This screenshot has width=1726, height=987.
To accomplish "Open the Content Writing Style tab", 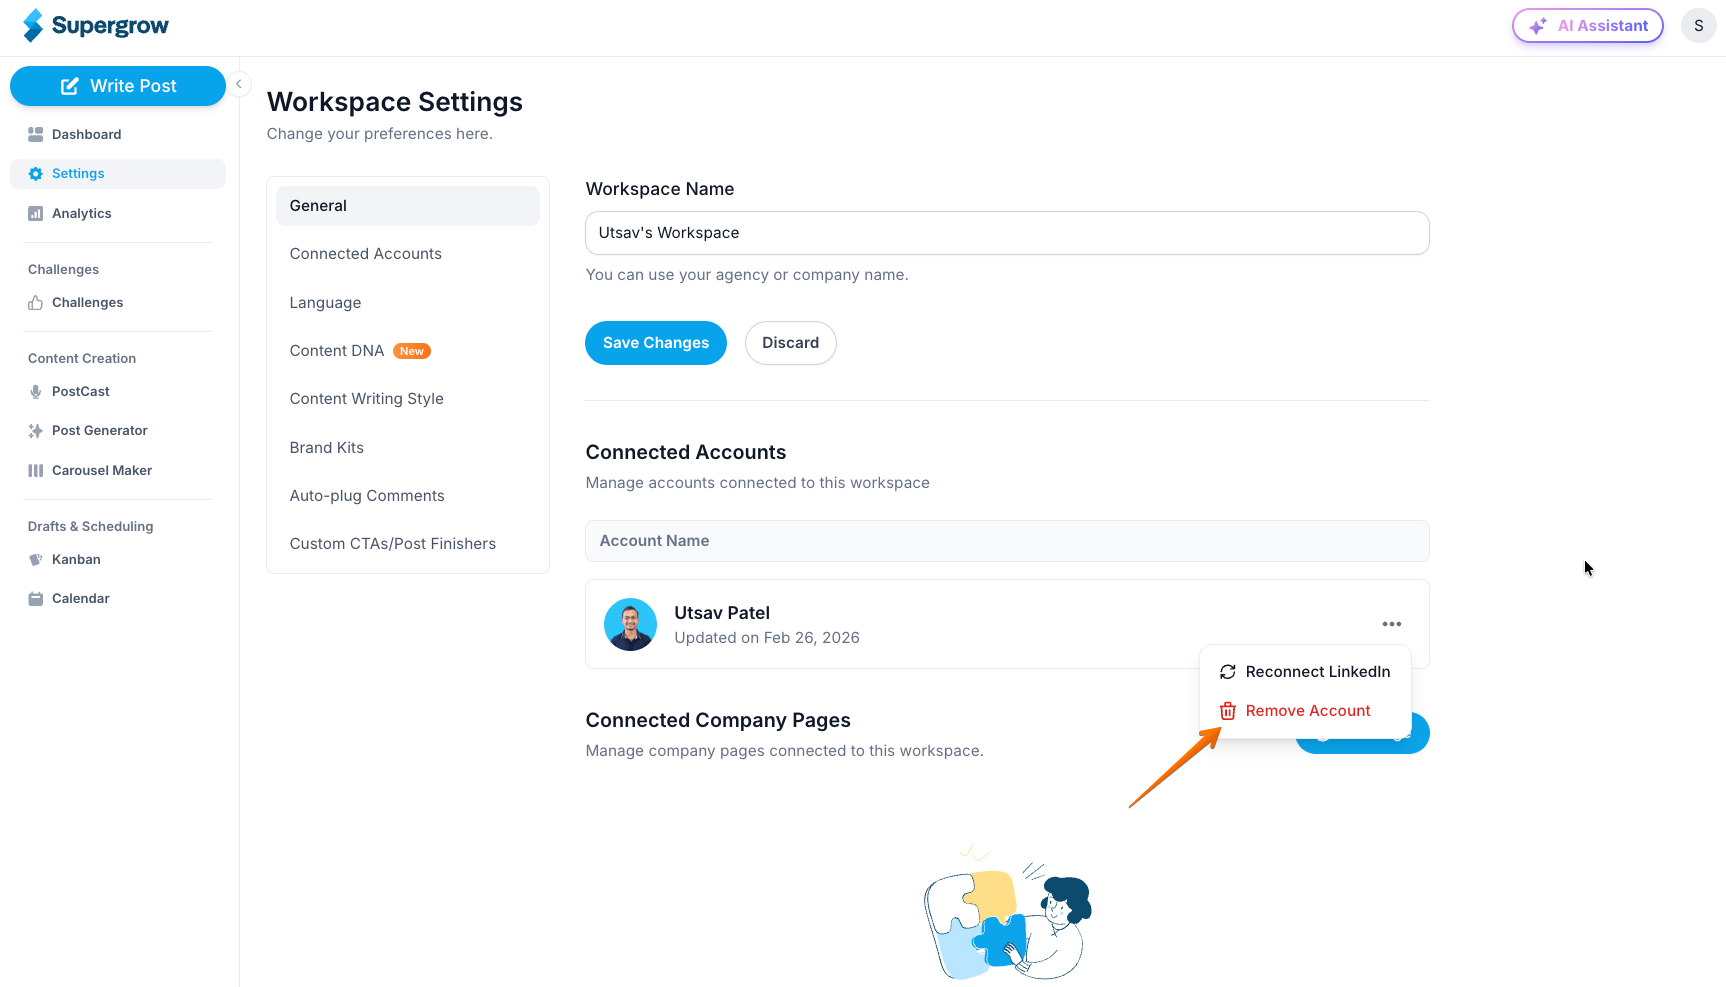I will pyautogui.click(x=408, y=399).
